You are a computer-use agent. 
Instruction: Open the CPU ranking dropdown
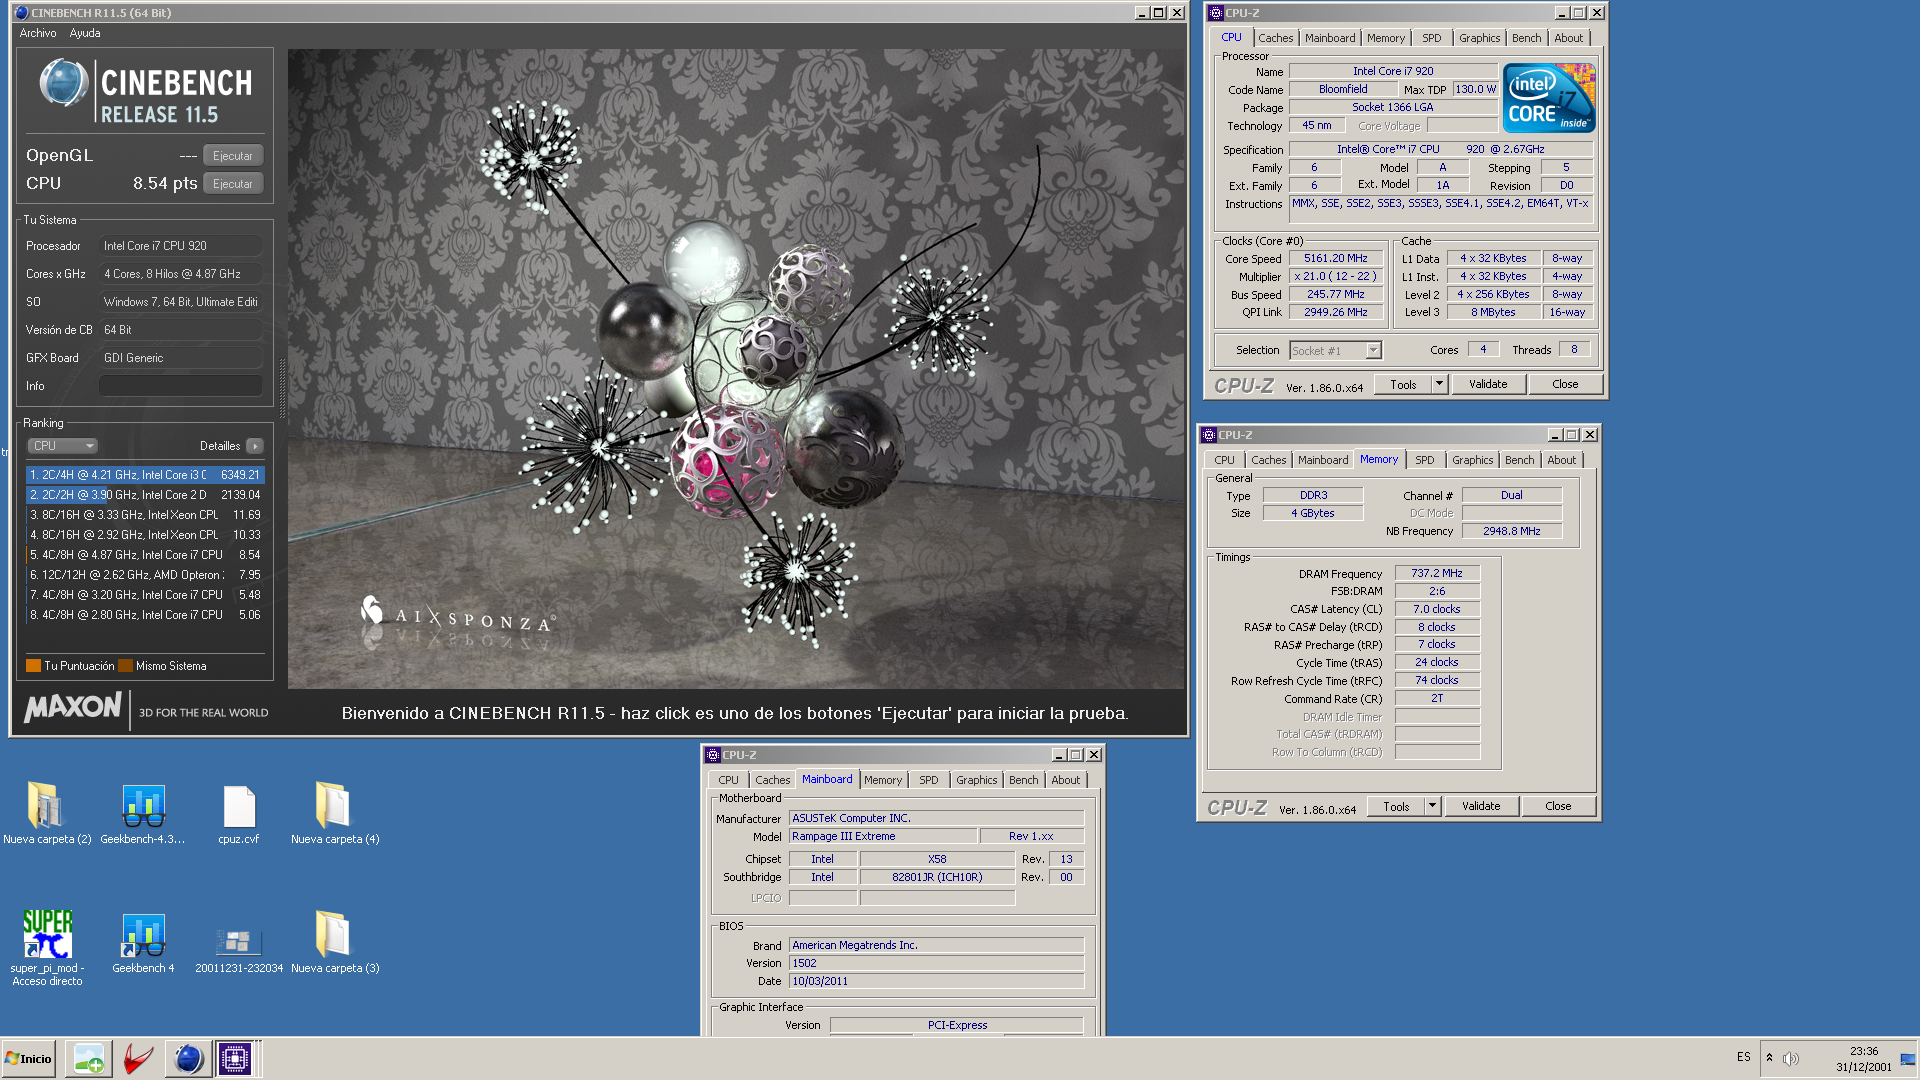(x=62, y=446)
